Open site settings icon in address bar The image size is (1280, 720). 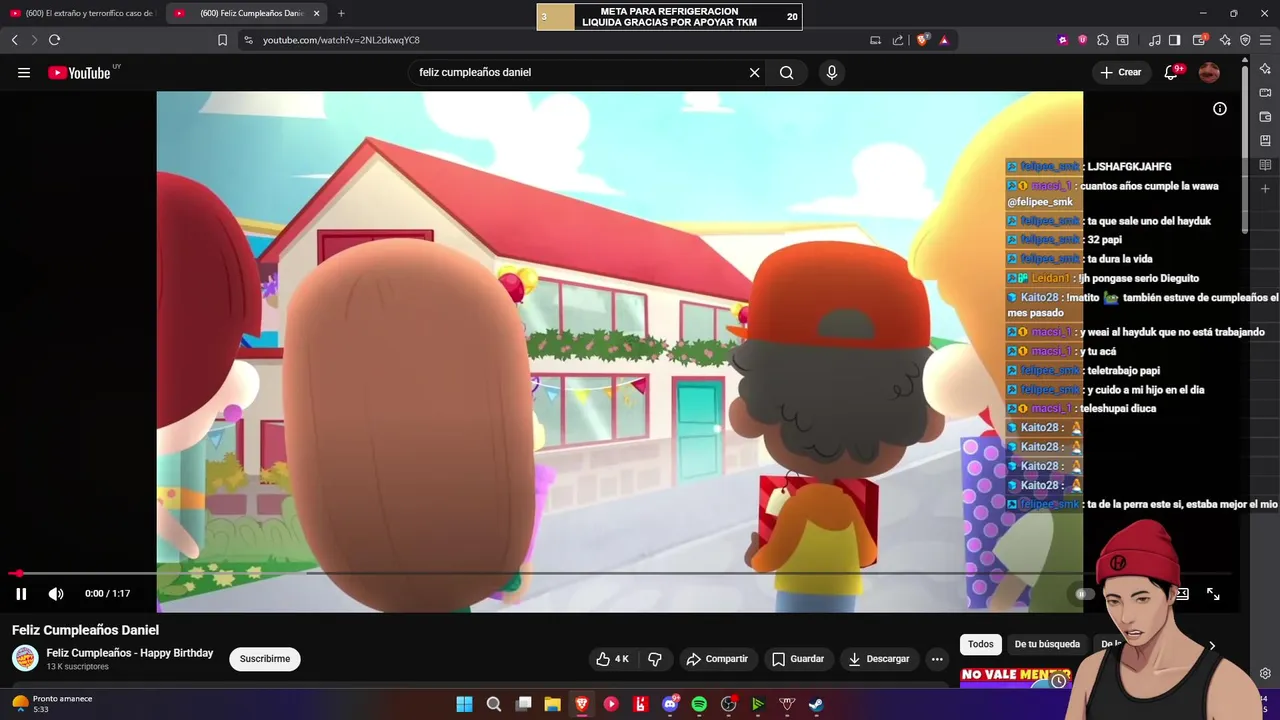click(x=248, y=40)
